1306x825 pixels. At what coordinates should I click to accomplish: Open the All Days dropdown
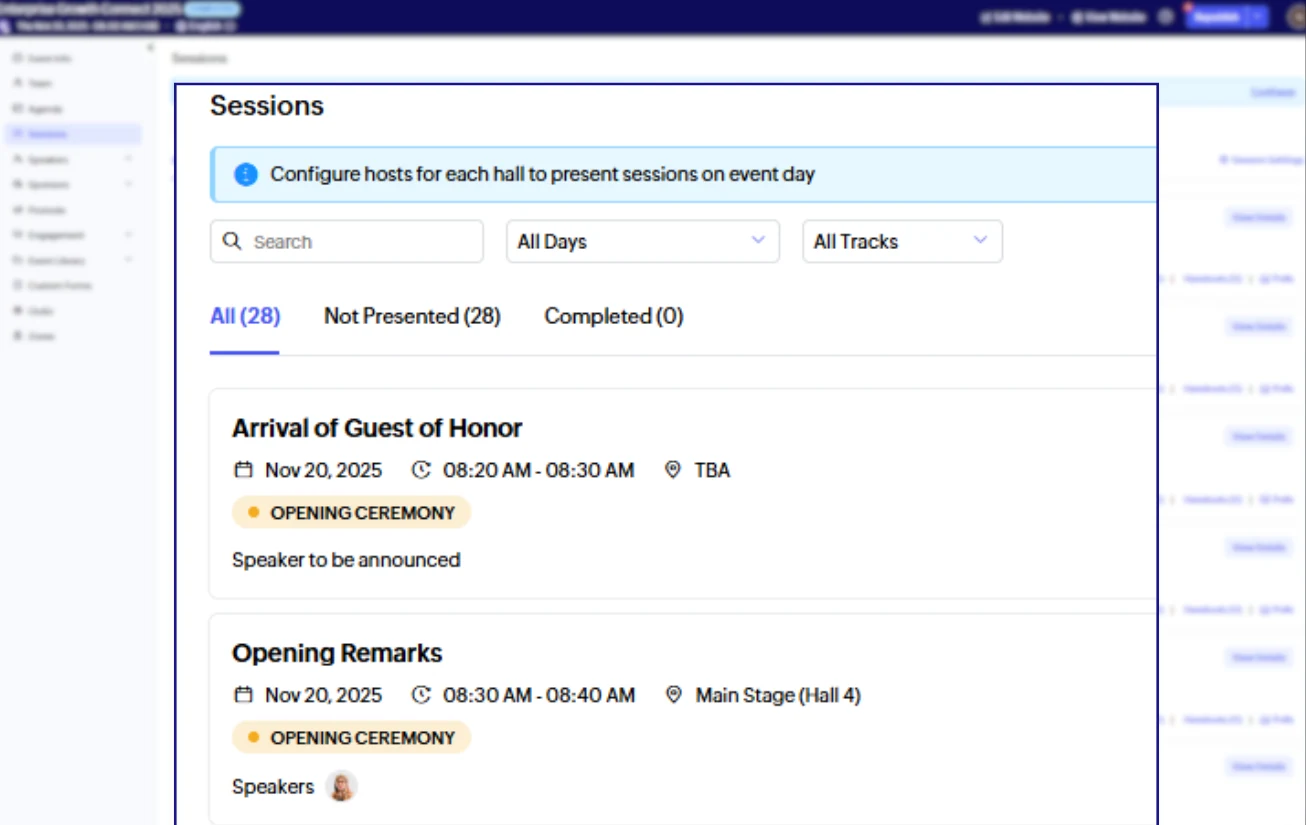[642, 241]
